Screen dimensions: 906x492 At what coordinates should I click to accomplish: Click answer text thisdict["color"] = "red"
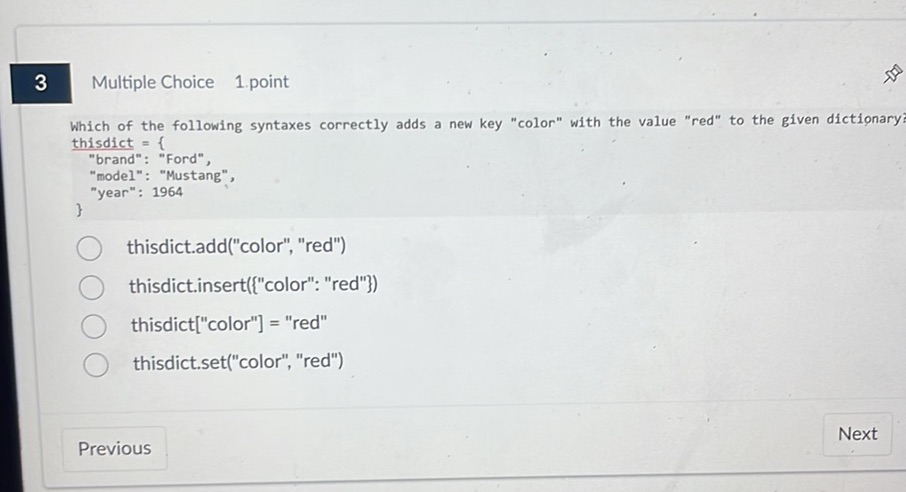pos(229,324)
